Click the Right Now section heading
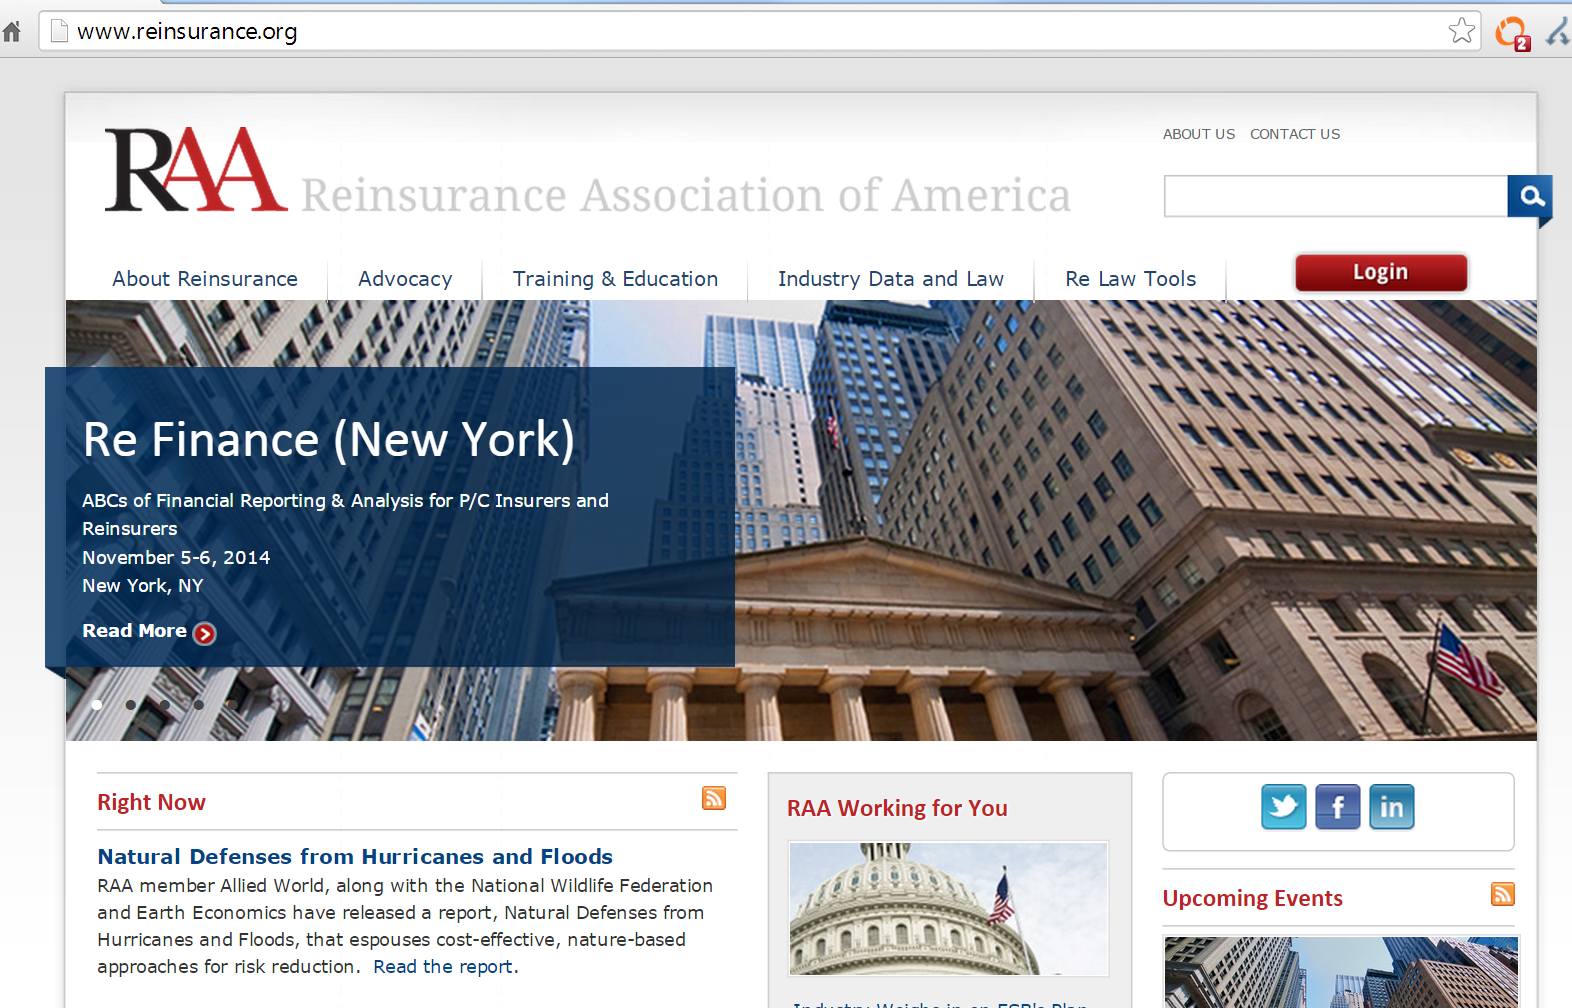 click(151, 802)
